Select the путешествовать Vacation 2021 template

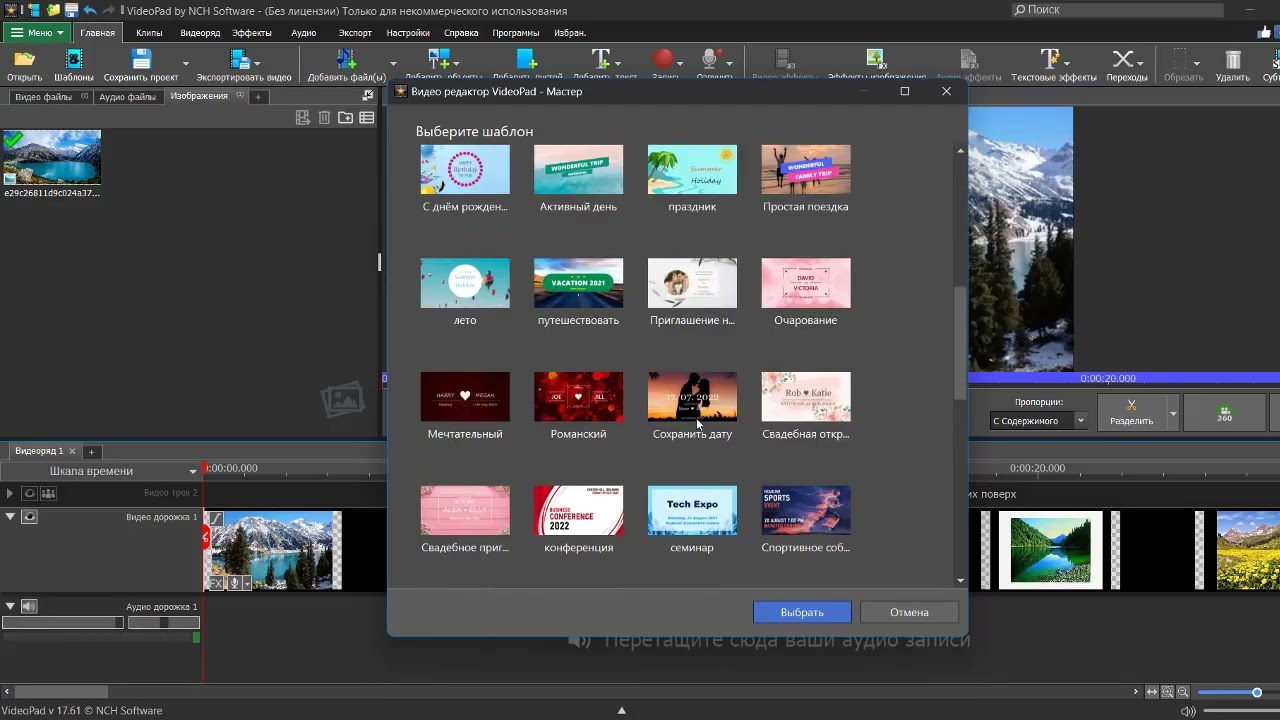click(x=578, y=292)
